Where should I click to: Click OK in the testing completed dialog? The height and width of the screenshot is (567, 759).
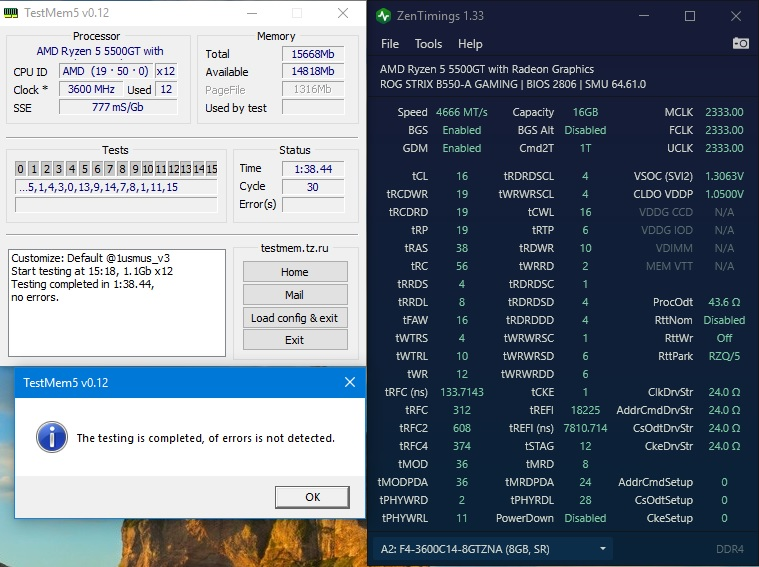click(312, 497)
